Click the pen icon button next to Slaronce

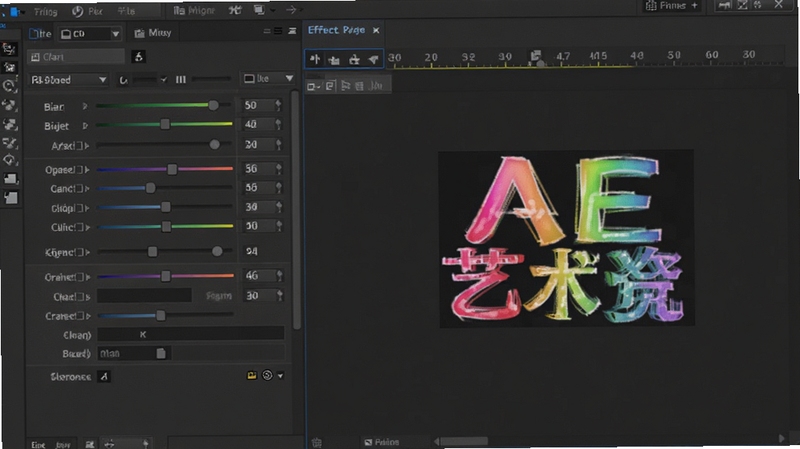(104, 377)
